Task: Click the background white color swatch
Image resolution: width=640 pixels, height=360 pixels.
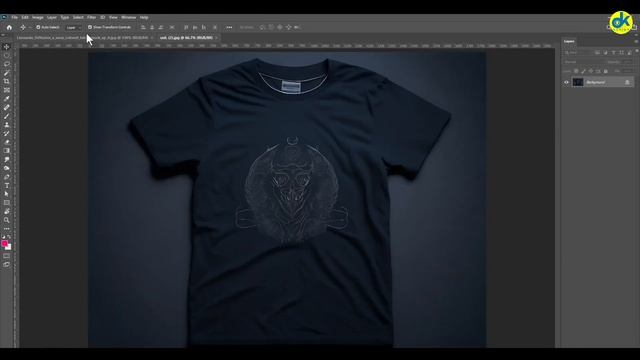Action: click(x=9, y=248)
